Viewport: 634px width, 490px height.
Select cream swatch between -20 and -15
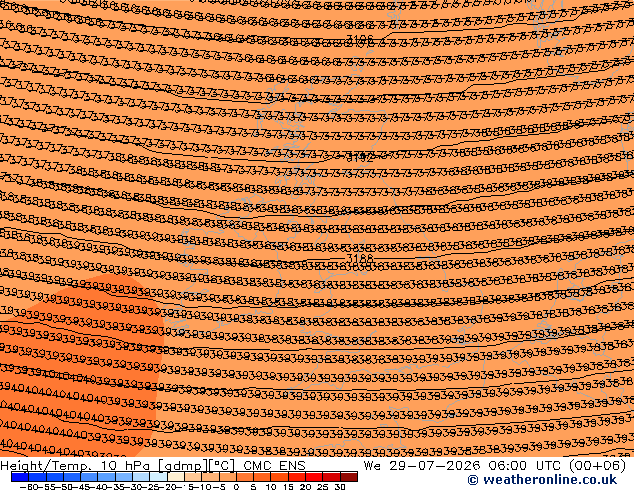pyautogui.click(x=176, y=477)
